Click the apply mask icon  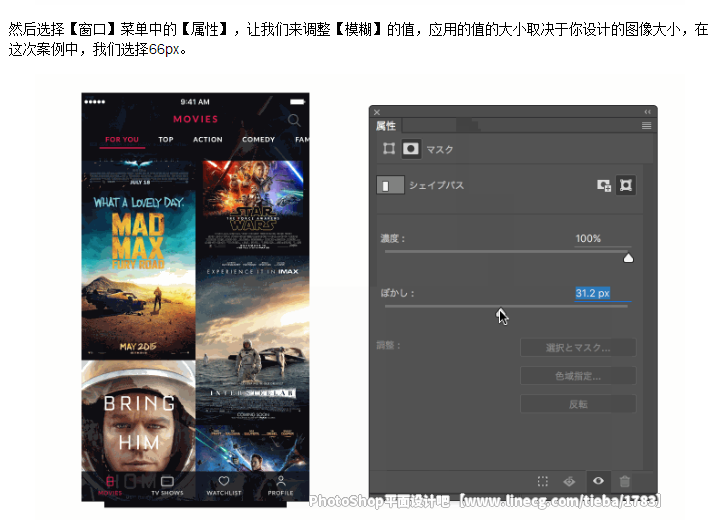pos(569,481)
